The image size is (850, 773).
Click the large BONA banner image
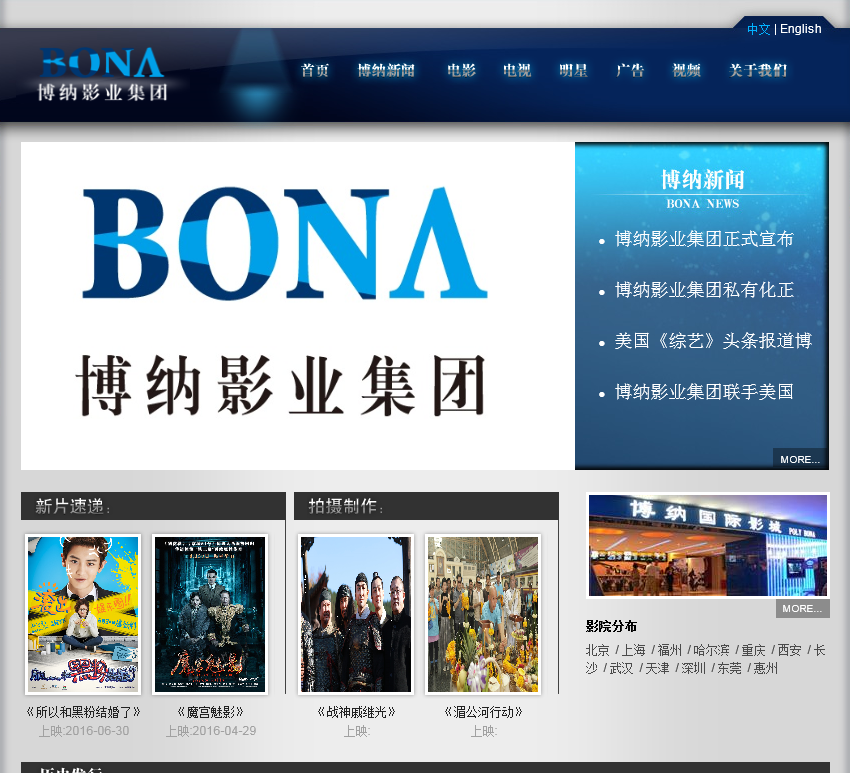(298, 306)
